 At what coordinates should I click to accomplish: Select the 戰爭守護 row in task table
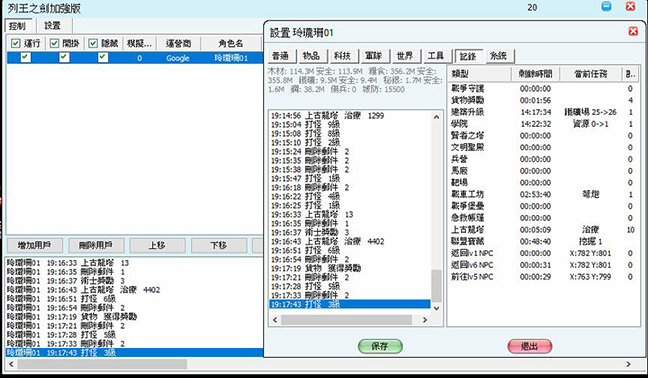coord(543,88)
